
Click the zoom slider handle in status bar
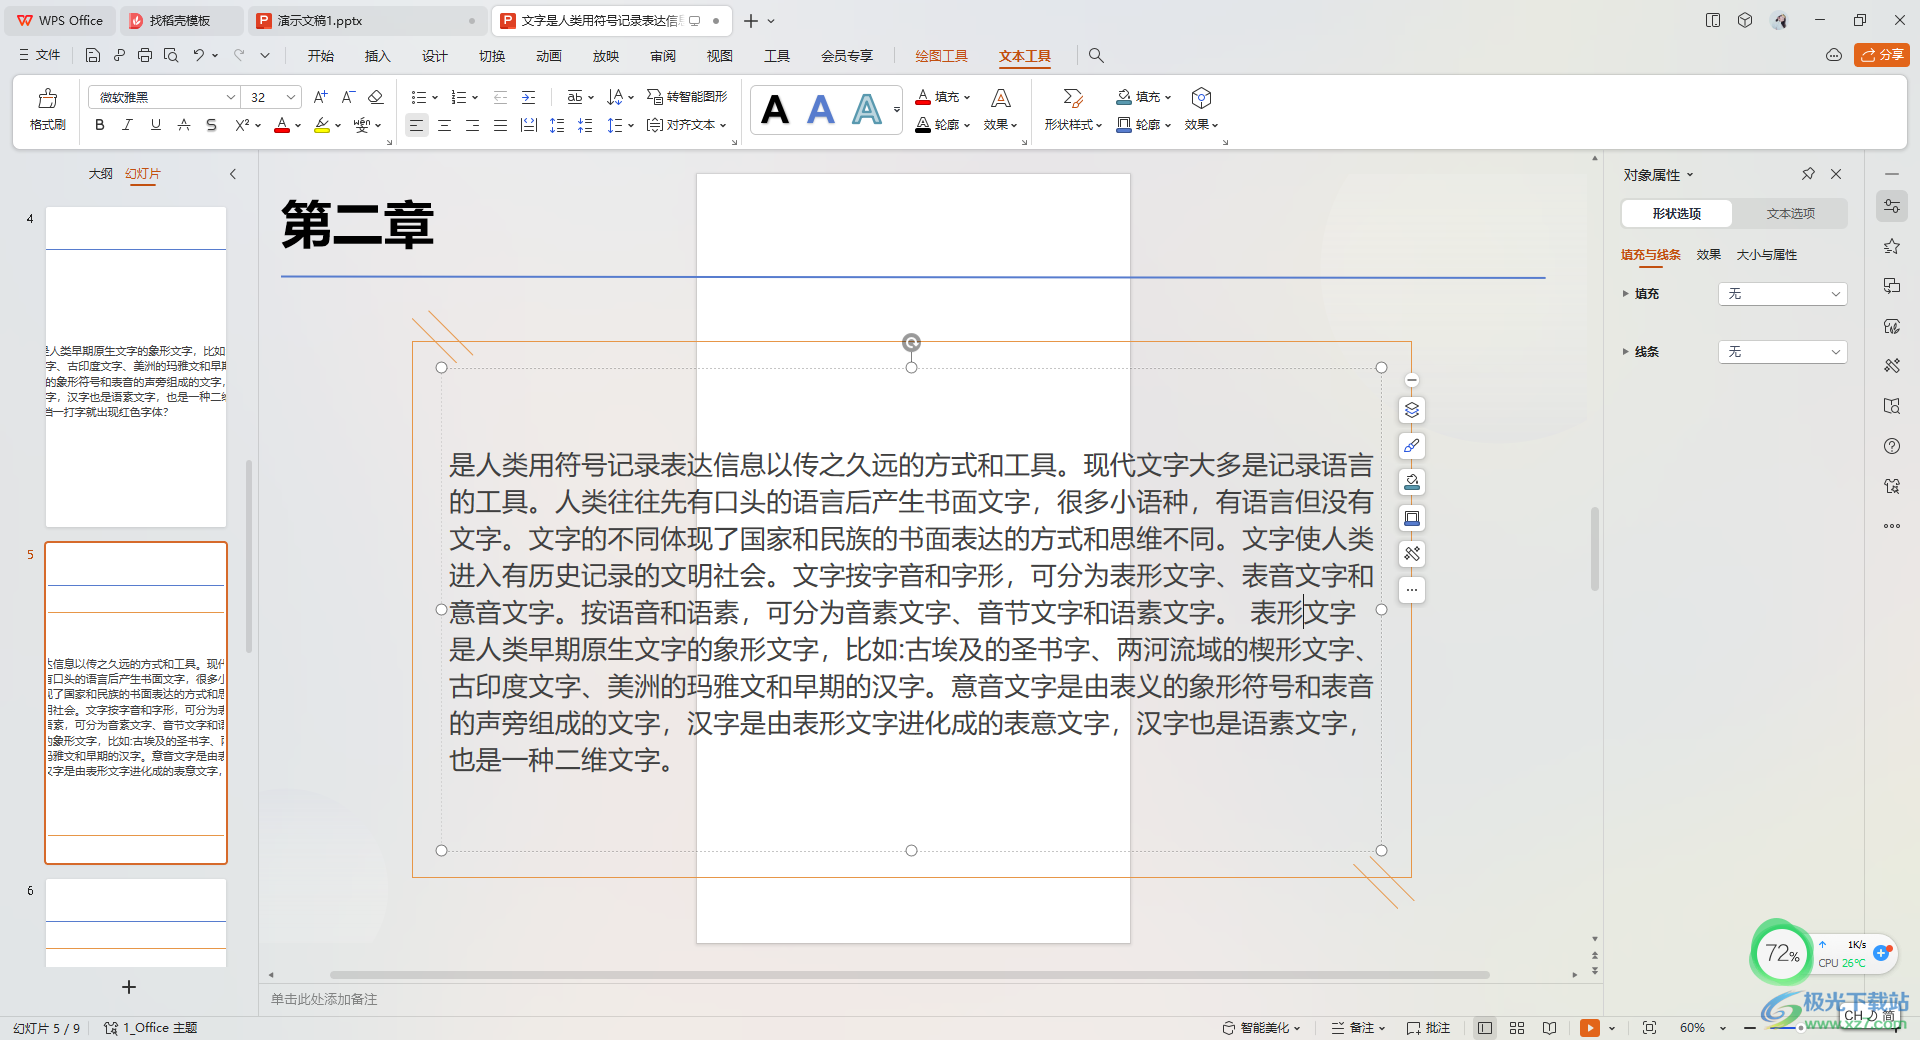click(1803, 1027)
